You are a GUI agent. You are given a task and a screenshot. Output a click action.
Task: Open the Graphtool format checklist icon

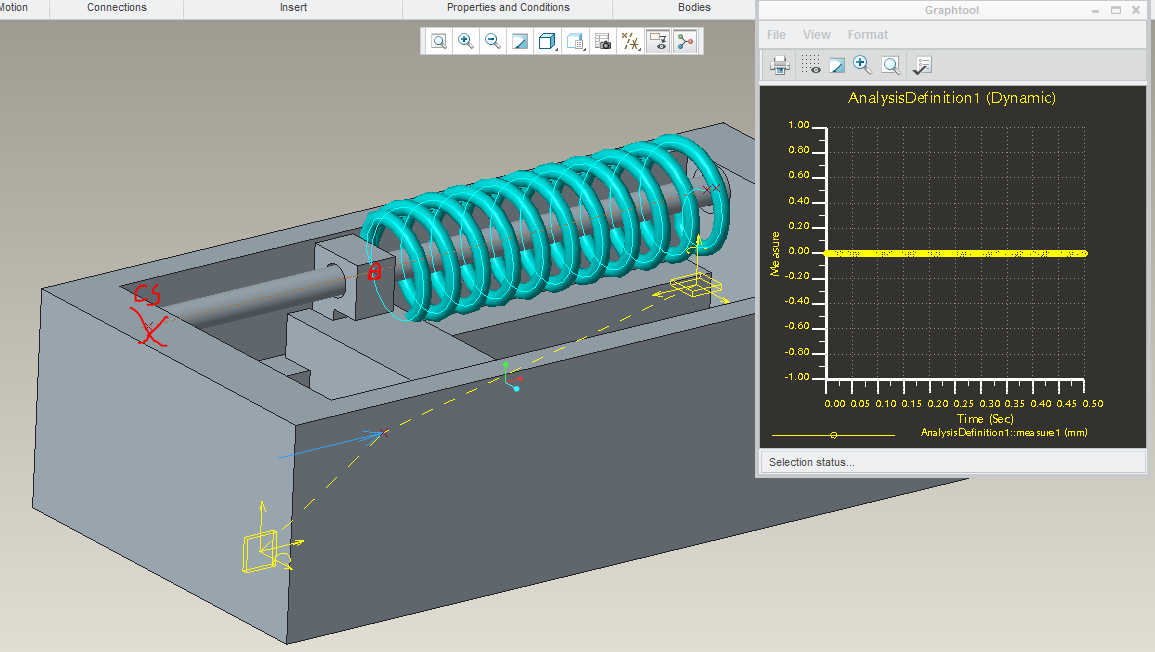point(922,65)
